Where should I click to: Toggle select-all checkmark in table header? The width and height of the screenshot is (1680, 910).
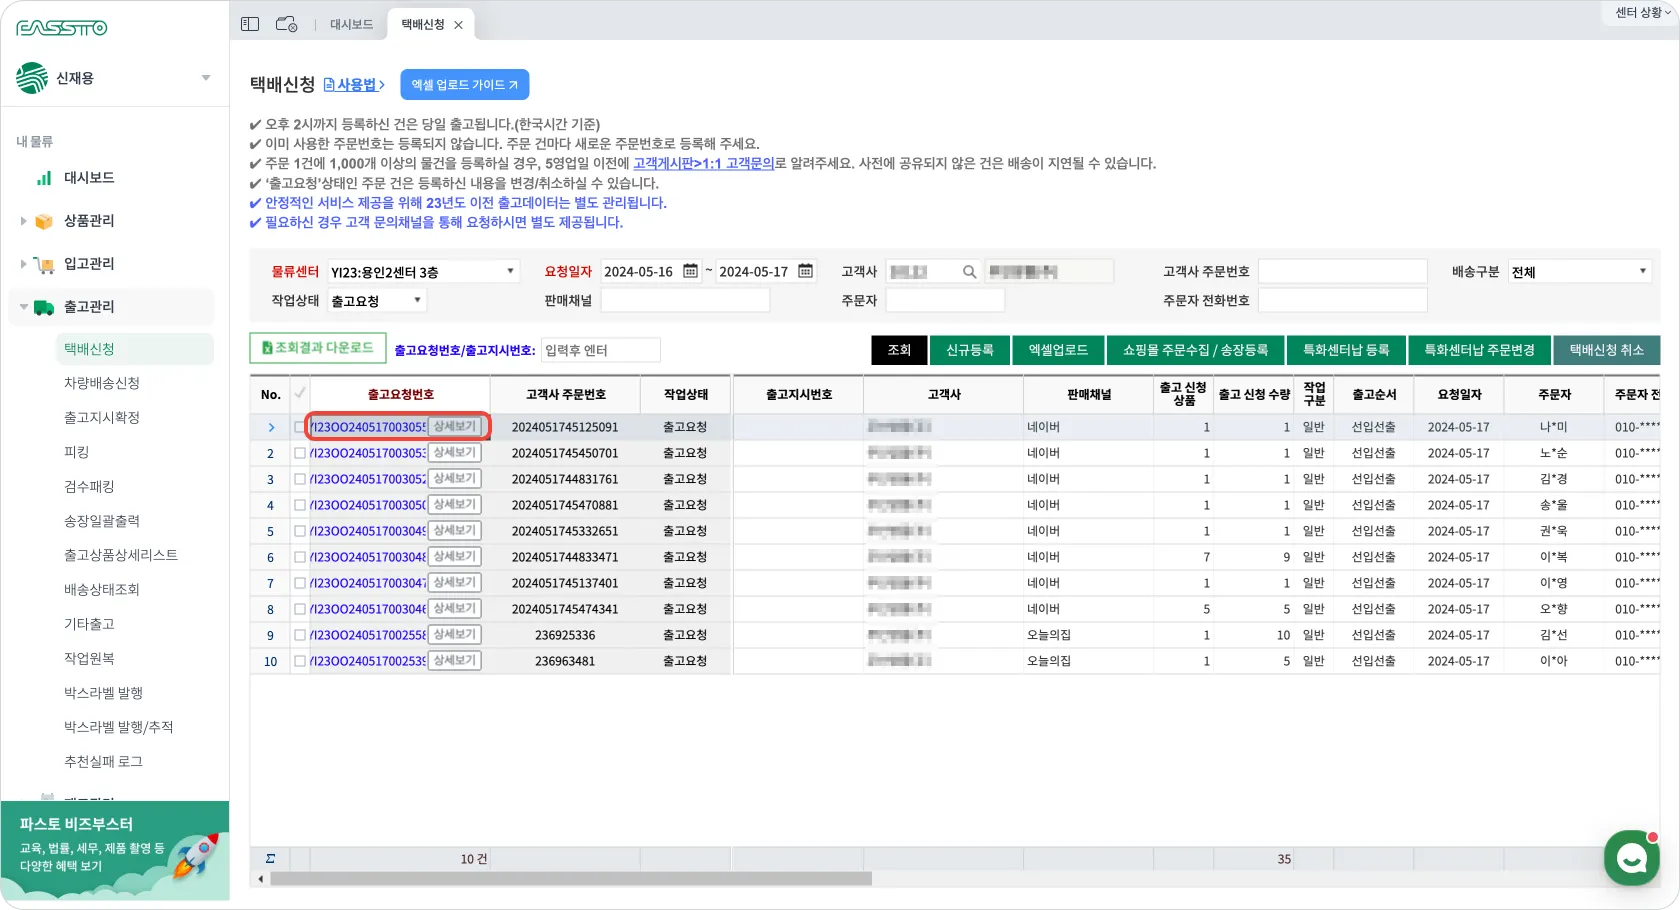pos(299,393)
